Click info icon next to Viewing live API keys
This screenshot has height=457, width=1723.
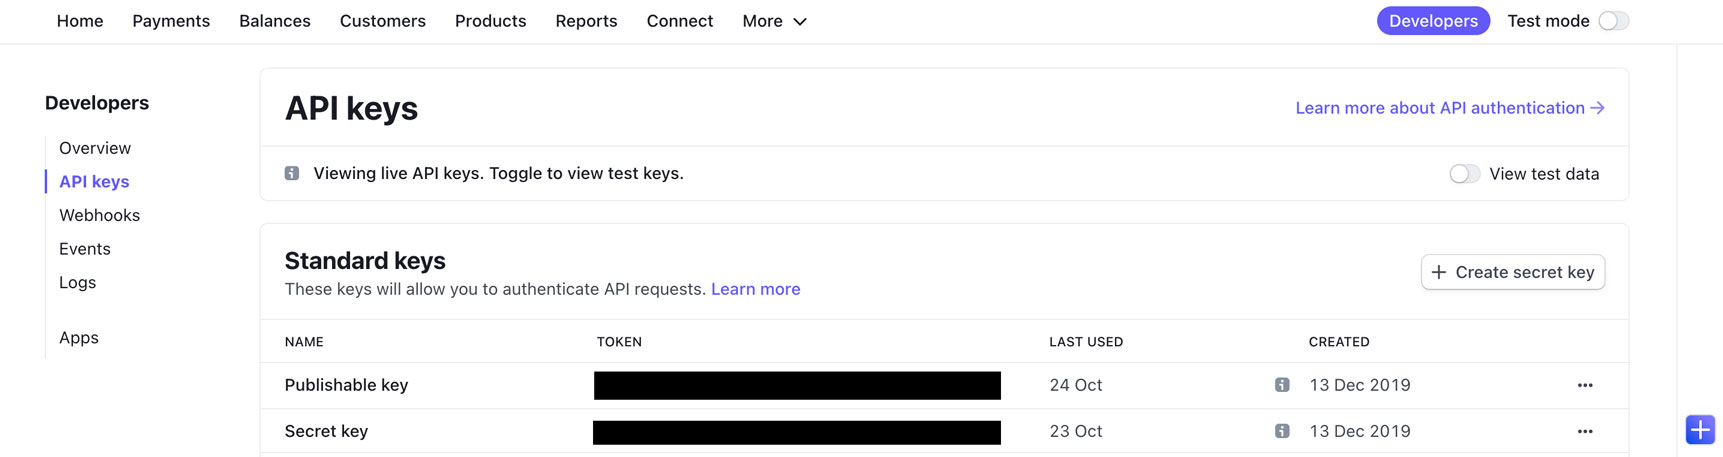click(x=292, y=173)
